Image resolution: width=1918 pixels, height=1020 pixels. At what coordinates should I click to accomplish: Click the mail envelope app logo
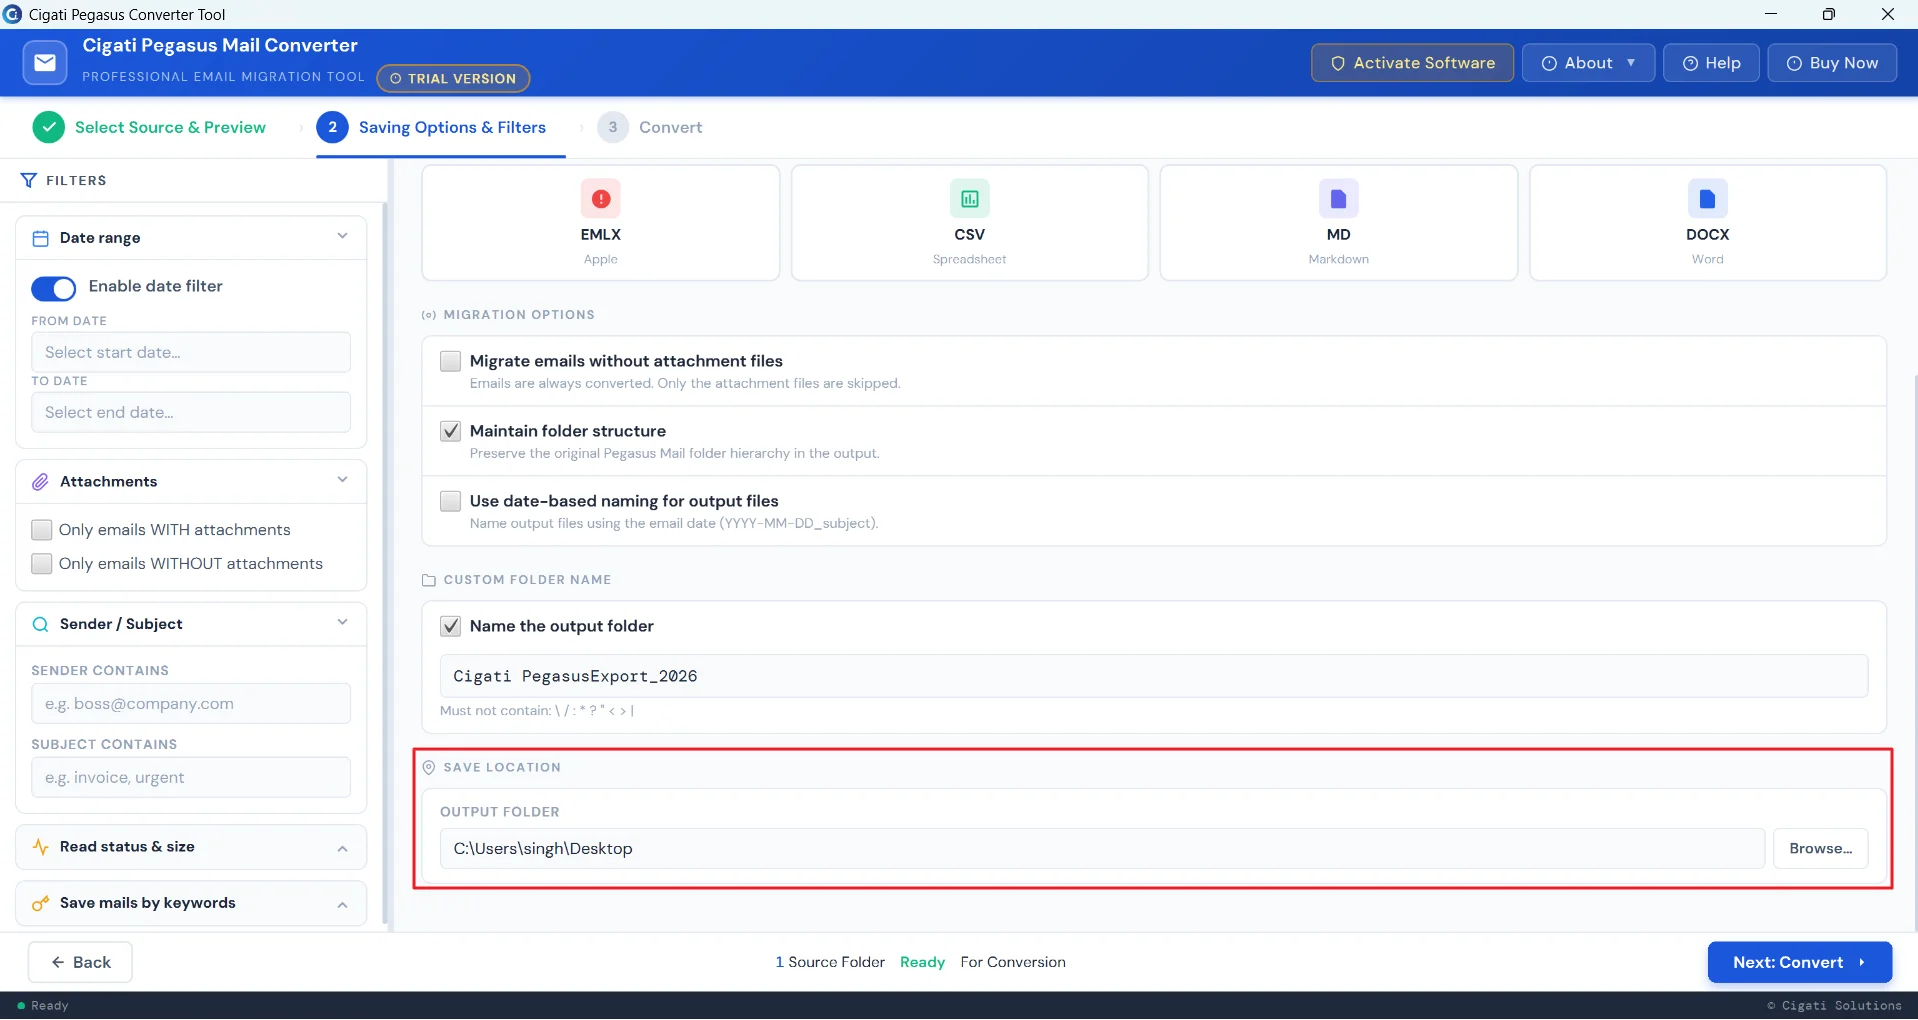click(45, 63)
